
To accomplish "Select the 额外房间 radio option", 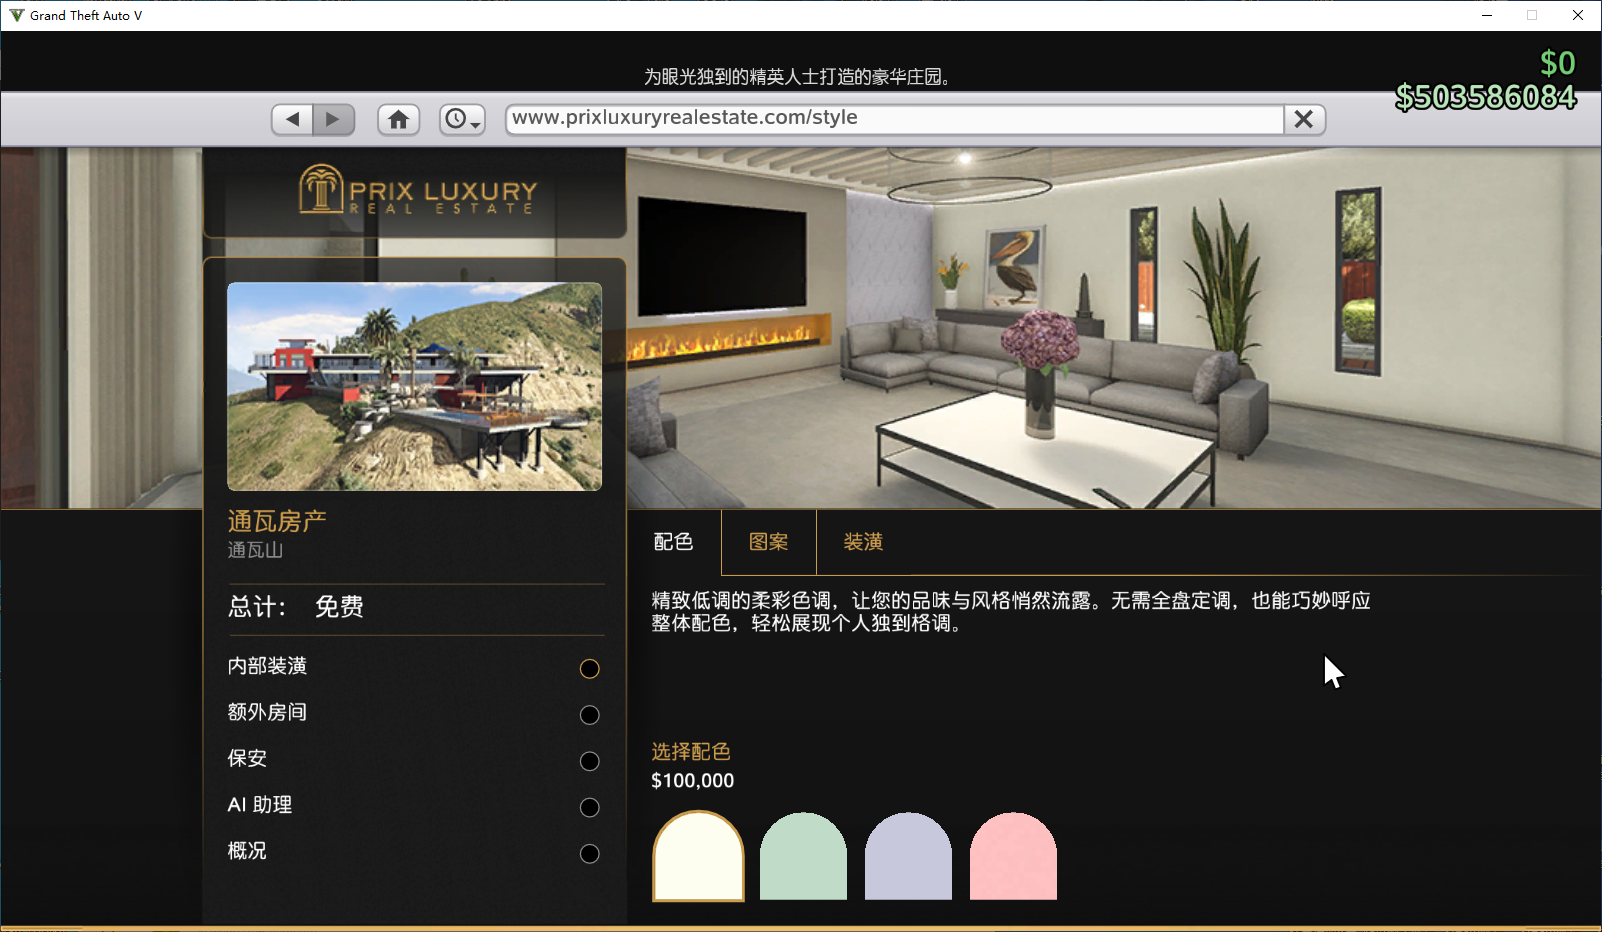I will click(590, 715).
